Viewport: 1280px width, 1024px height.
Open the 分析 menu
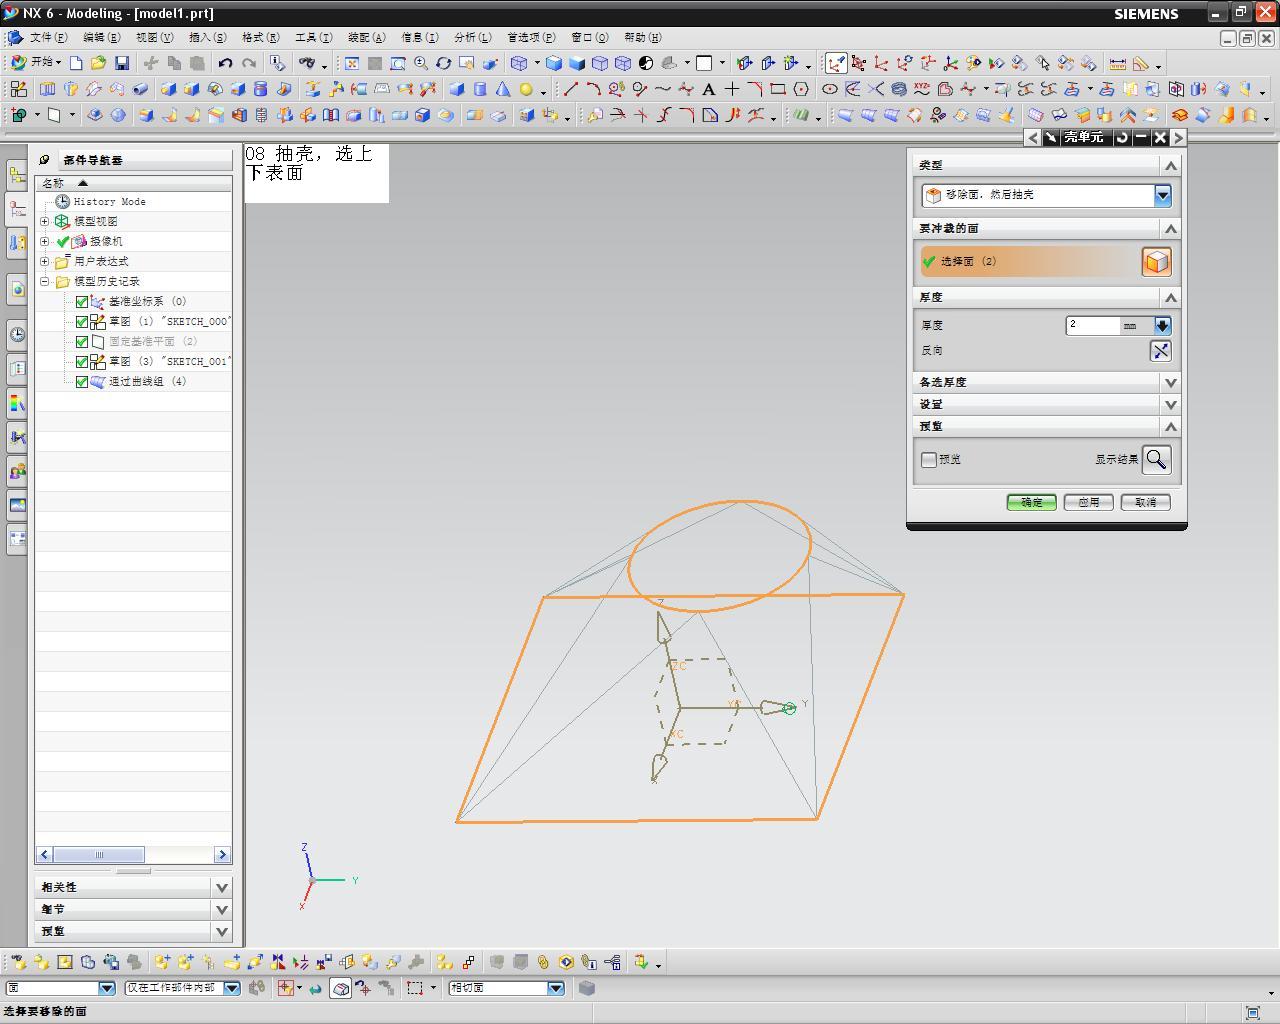(472, 37)
